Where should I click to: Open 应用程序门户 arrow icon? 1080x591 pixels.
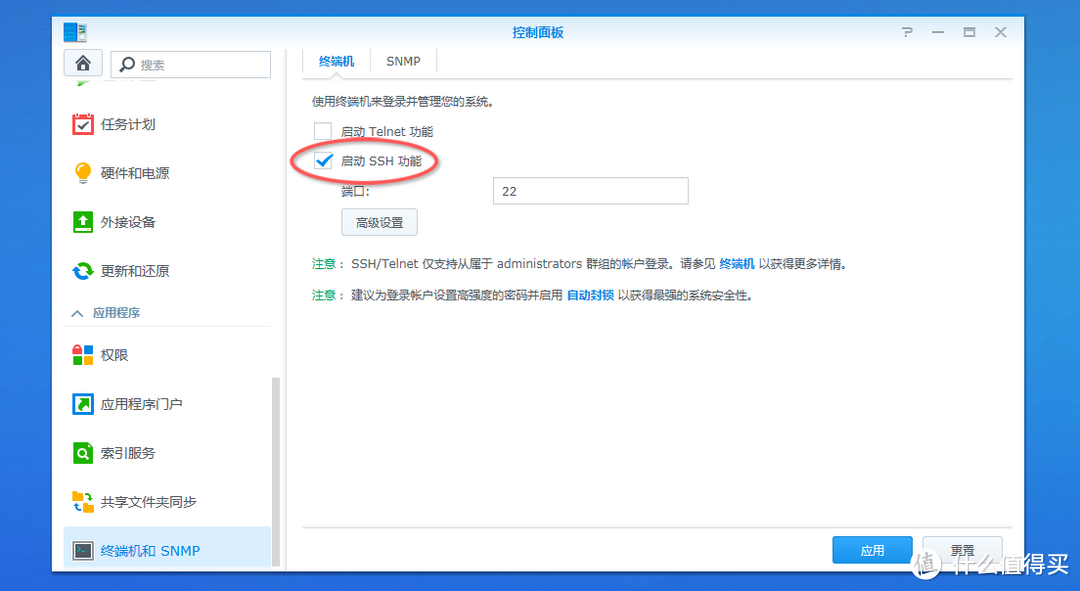tap(83, 404)
